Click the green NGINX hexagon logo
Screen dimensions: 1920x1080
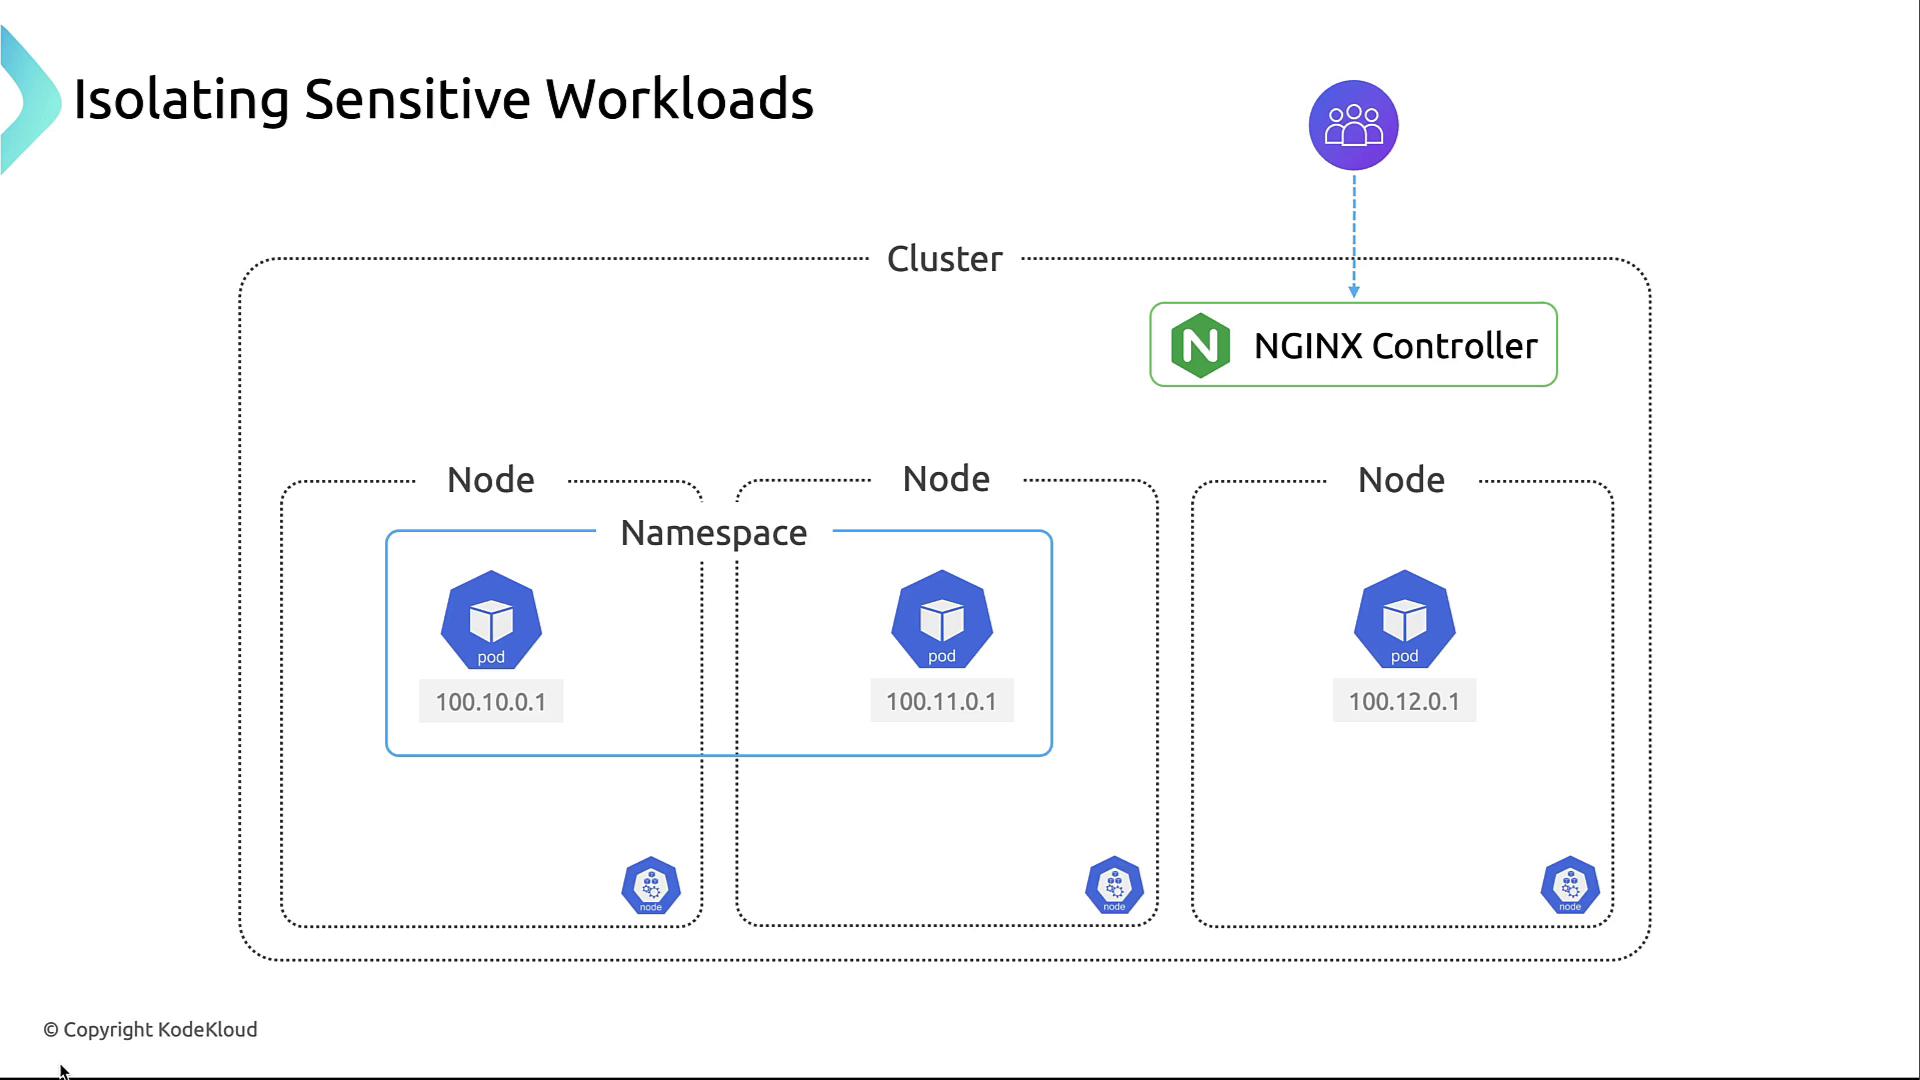(x=1200, y=345)
